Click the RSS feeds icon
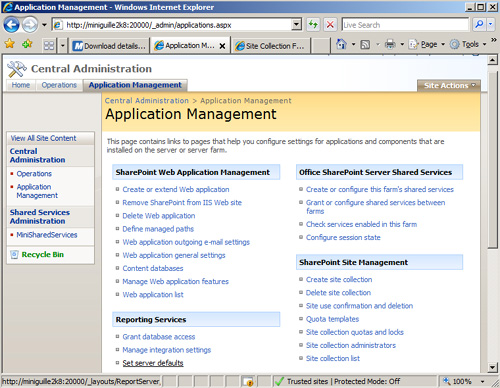Viewport: 500px width, 388px height. pos(365,44)
